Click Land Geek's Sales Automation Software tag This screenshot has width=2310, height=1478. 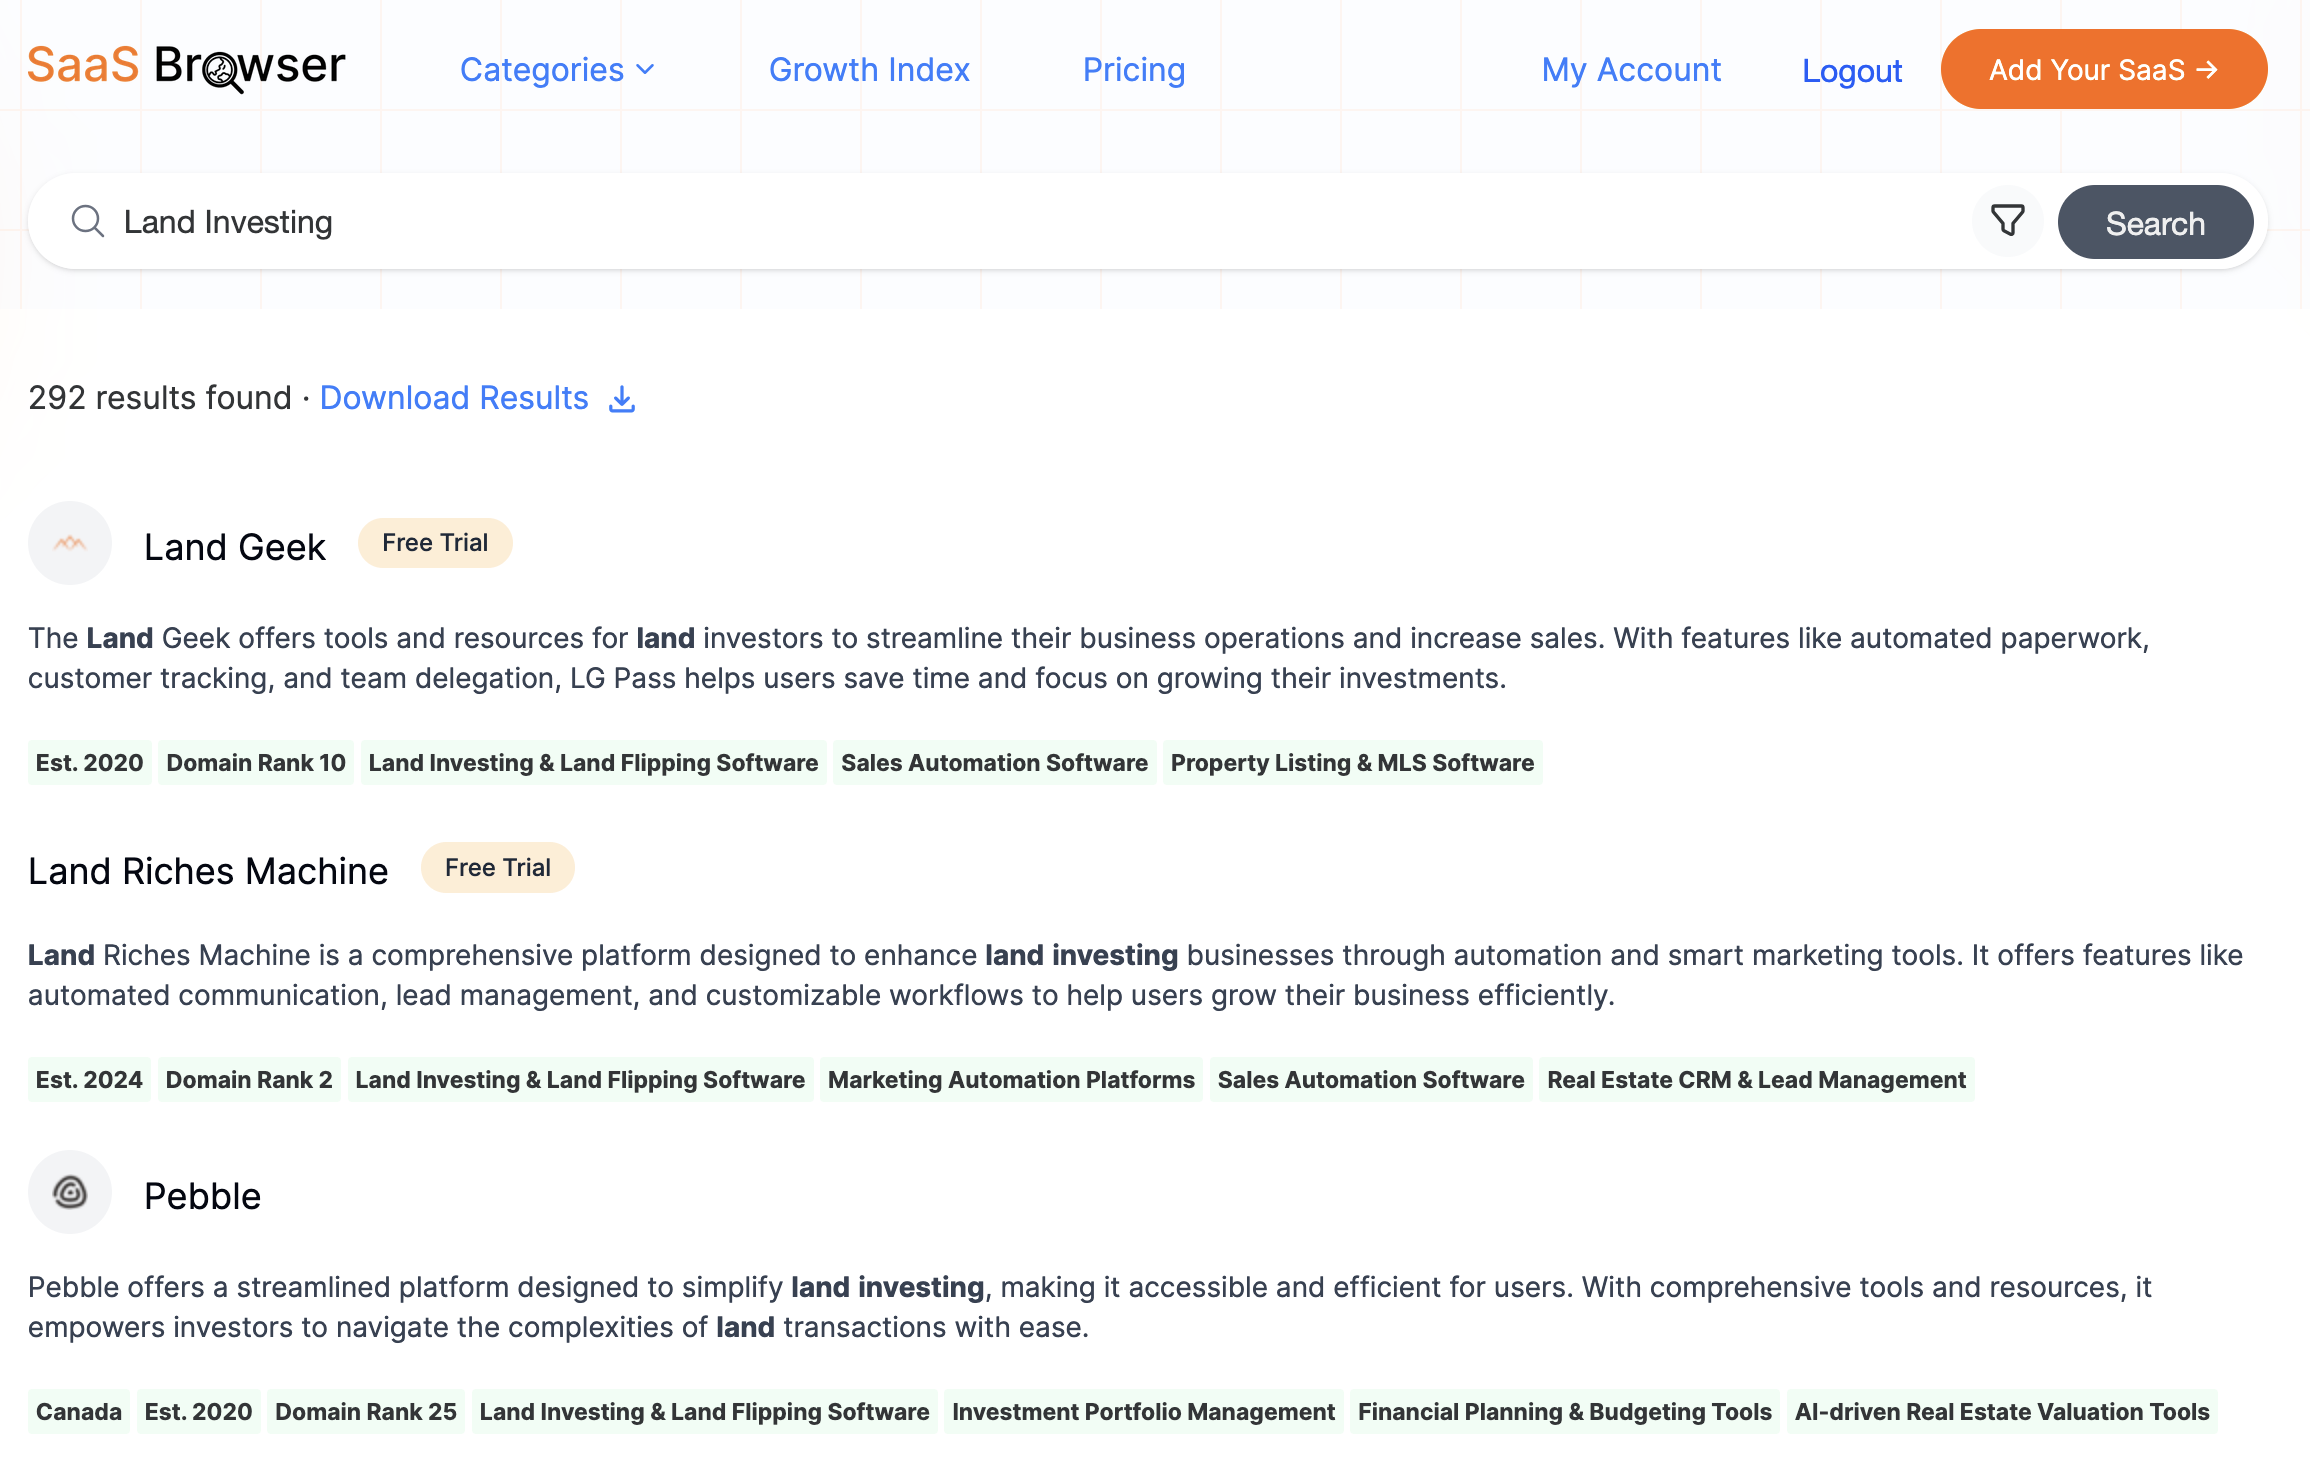[994, 763]
